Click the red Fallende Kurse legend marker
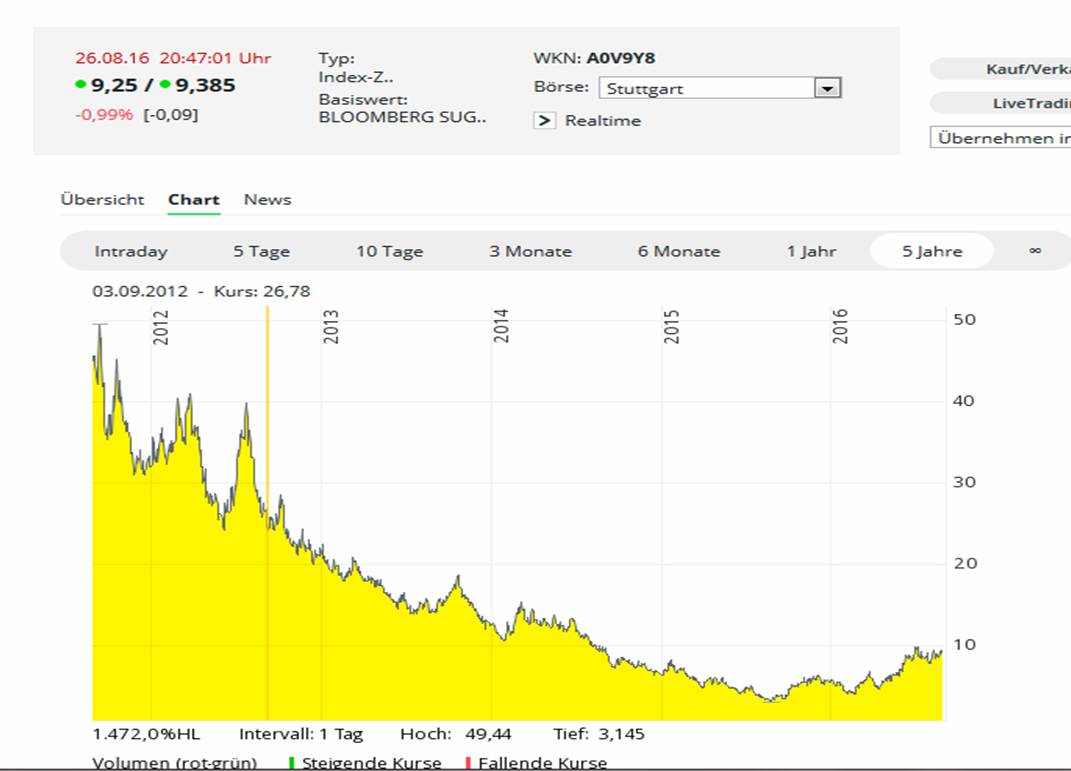Screen dimensions: 1071x771 pos(469,763)
